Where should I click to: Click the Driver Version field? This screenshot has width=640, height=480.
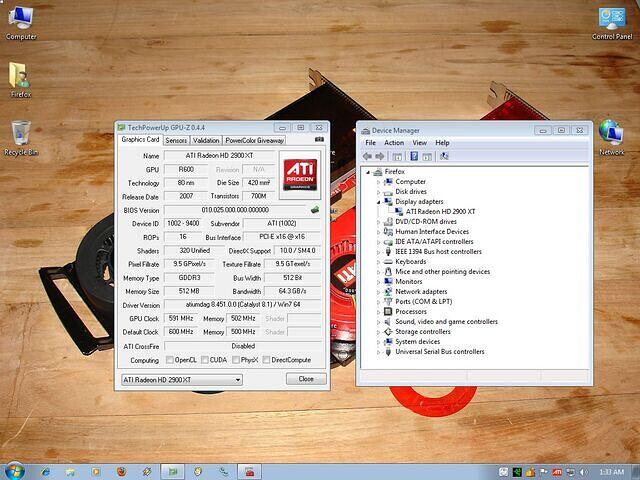(242, 304)
